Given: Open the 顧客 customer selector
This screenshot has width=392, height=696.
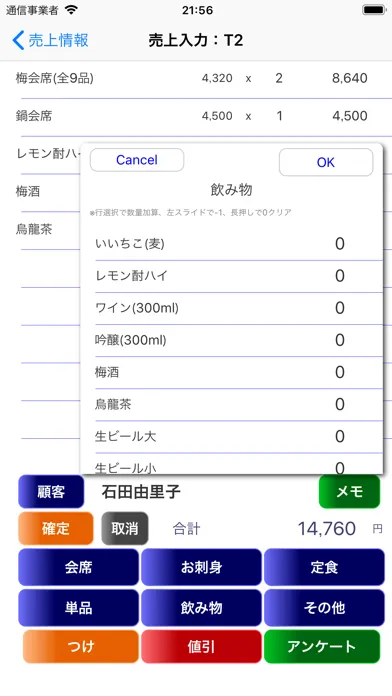Looking at the screenshot, I should (51, 491).
